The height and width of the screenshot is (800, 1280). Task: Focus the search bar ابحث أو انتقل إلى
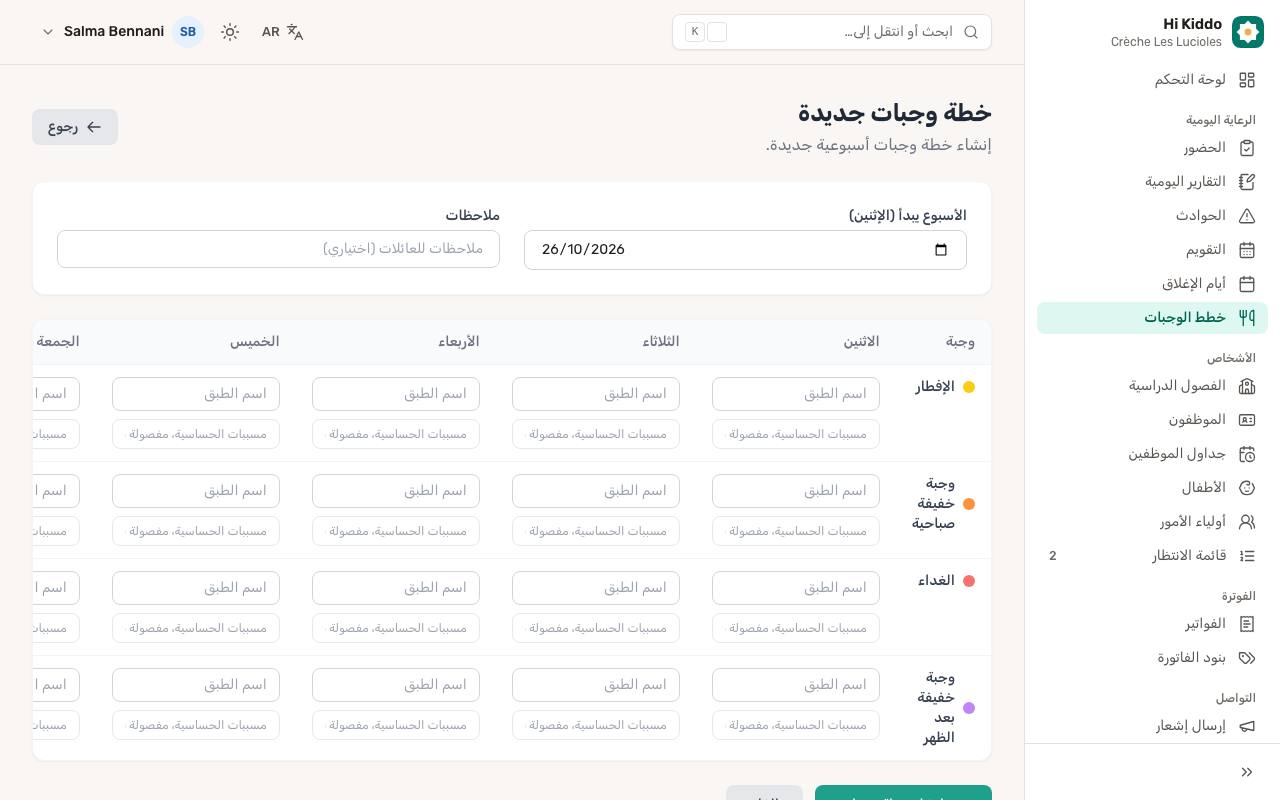(832, 32)
